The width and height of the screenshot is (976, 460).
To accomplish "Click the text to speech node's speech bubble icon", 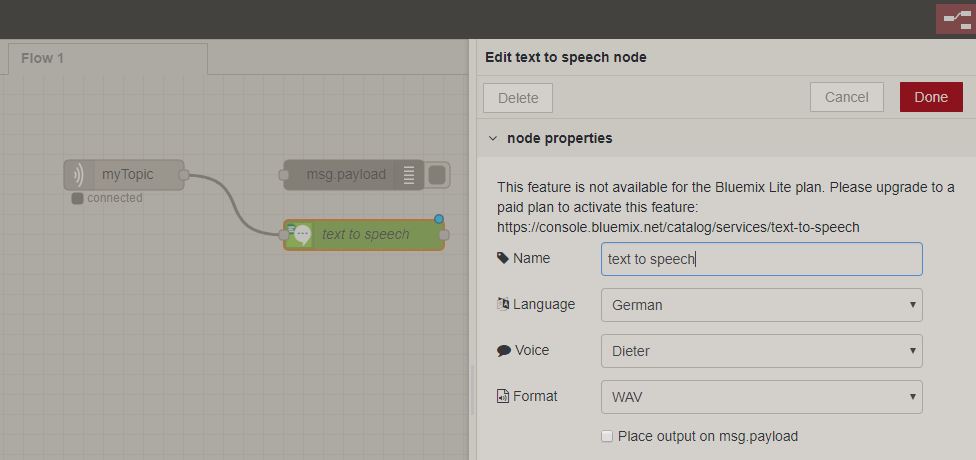I will pos(299,235).
